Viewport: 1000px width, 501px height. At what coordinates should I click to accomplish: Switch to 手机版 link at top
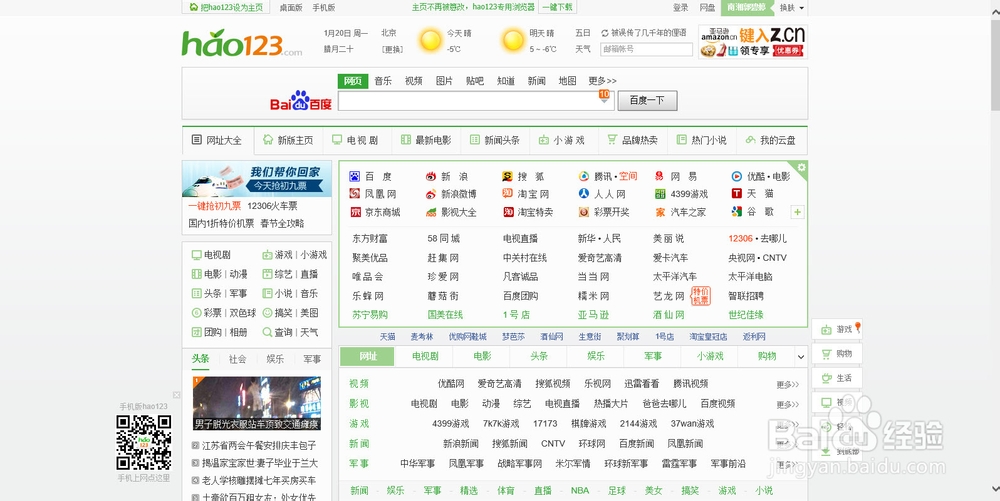point(323,8)
